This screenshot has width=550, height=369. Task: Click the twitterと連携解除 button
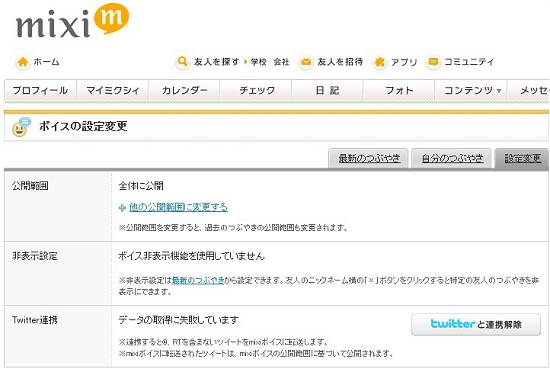coord(476,324)
